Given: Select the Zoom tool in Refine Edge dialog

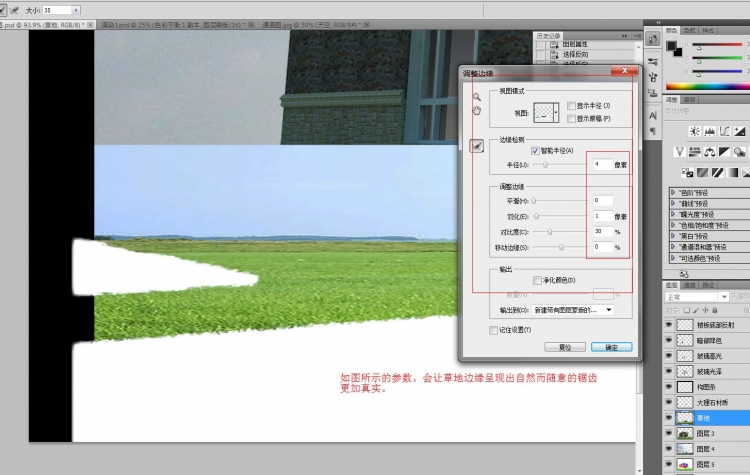Looking at the screenshot, I should [476, 97].
